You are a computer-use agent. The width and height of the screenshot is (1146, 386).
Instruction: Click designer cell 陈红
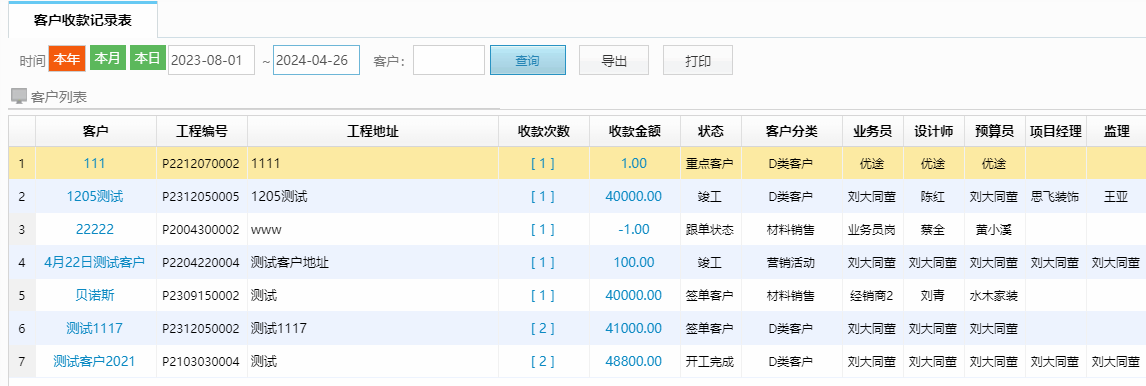pos(933,197)
